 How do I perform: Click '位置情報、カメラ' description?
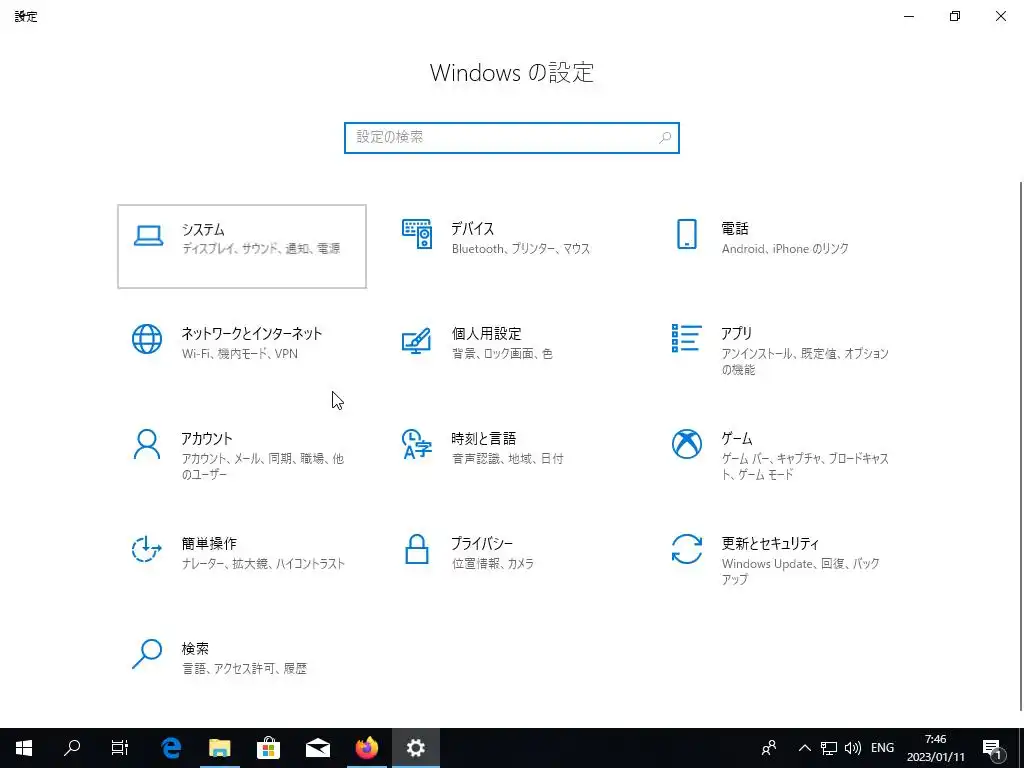492,564
